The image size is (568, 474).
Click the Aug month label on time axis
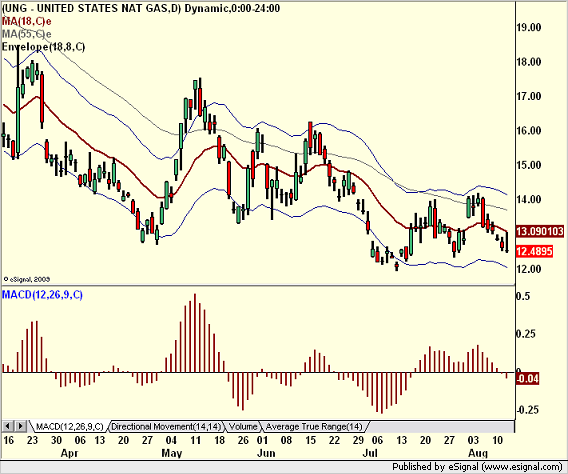tap(478, 453)
